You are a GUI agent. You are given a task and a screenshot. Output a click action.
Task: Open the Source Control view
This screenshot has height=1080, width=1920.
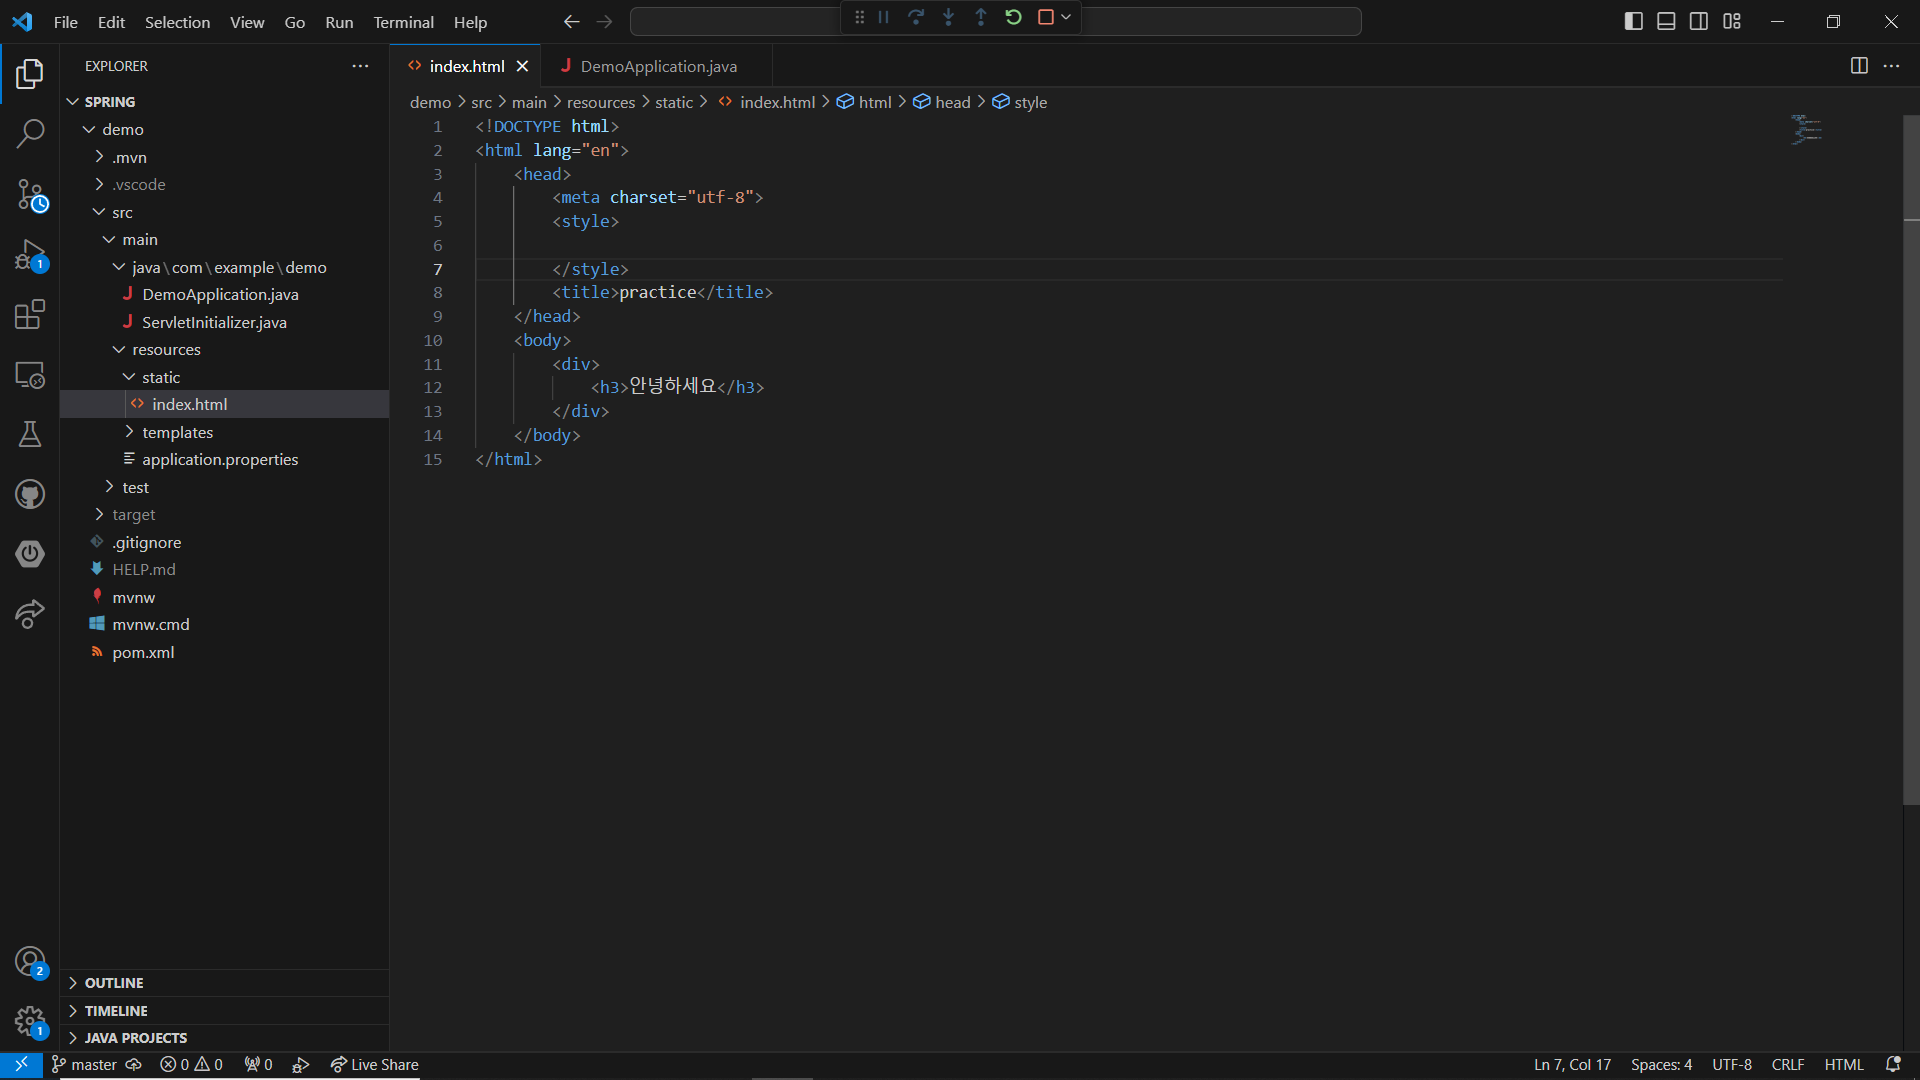point(30,194)
